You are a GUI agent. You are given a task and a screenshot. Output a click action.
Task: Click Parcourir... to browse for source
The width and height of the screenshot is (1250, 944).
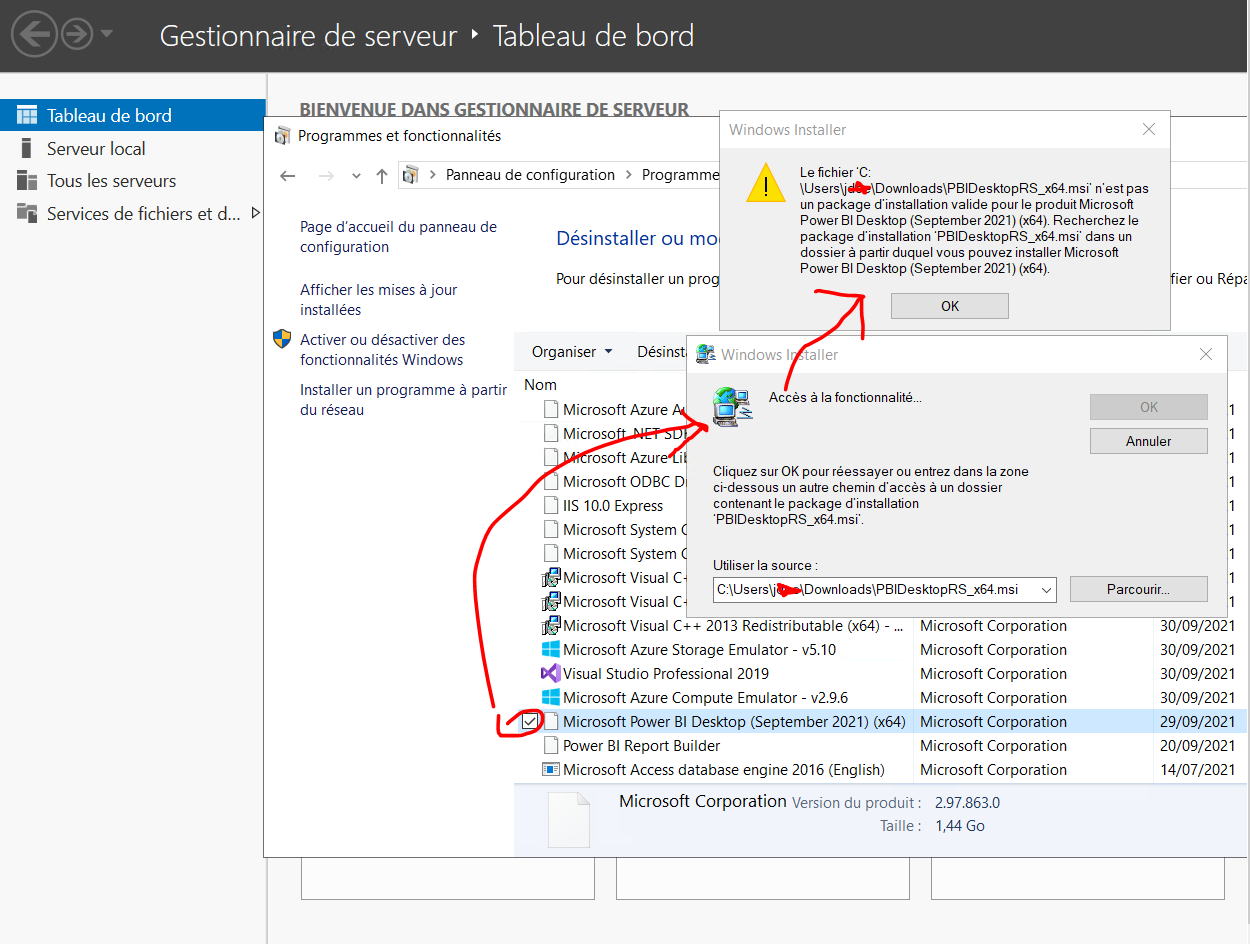point(1139,589)
